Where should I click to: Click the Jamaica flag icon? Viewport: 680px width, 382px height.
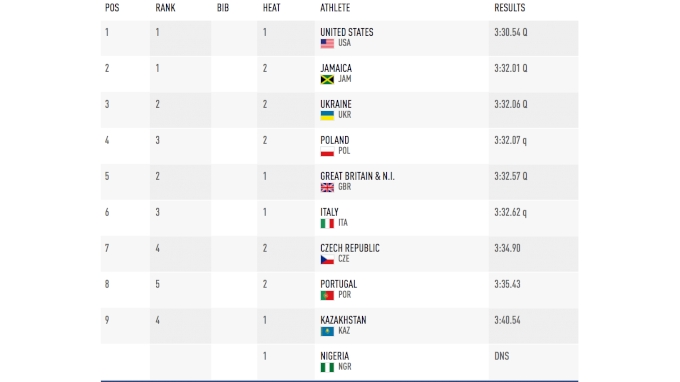(x=327, y=79)
